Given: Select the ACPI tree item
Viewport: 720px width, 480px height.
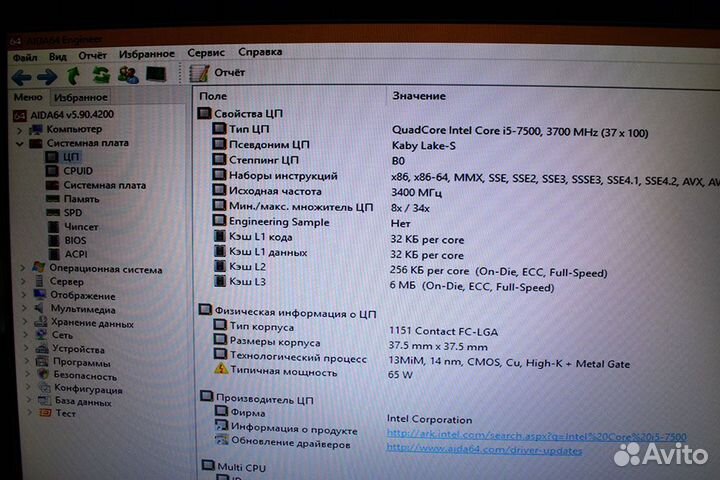Looking at the screenshot, I should pos(68,254).
